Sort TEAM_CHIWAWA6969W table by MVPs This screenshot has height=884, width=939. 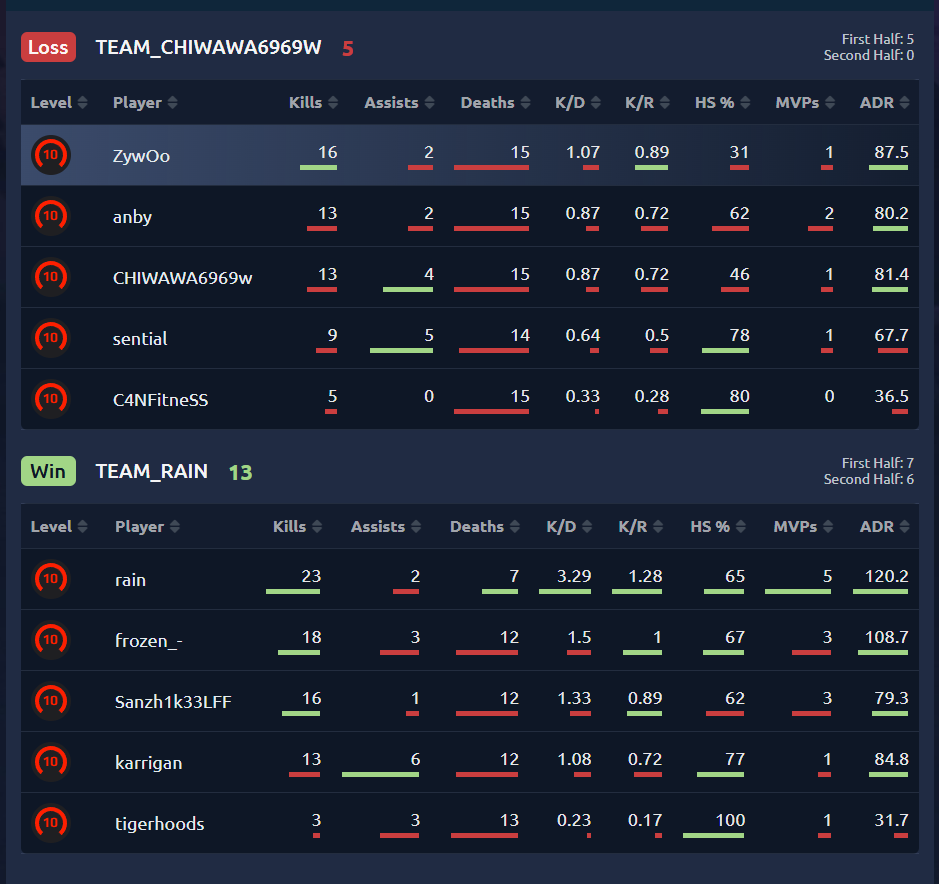(x=805, y=102)
